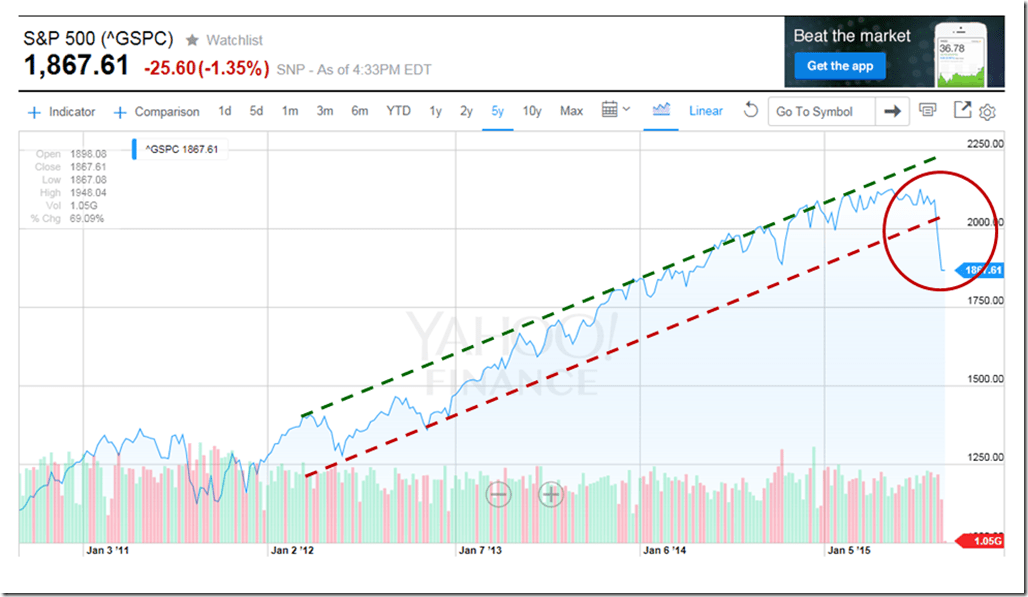Add a Comparison symbol
This screenshot has width=1028, height=597.
(157, 112)
